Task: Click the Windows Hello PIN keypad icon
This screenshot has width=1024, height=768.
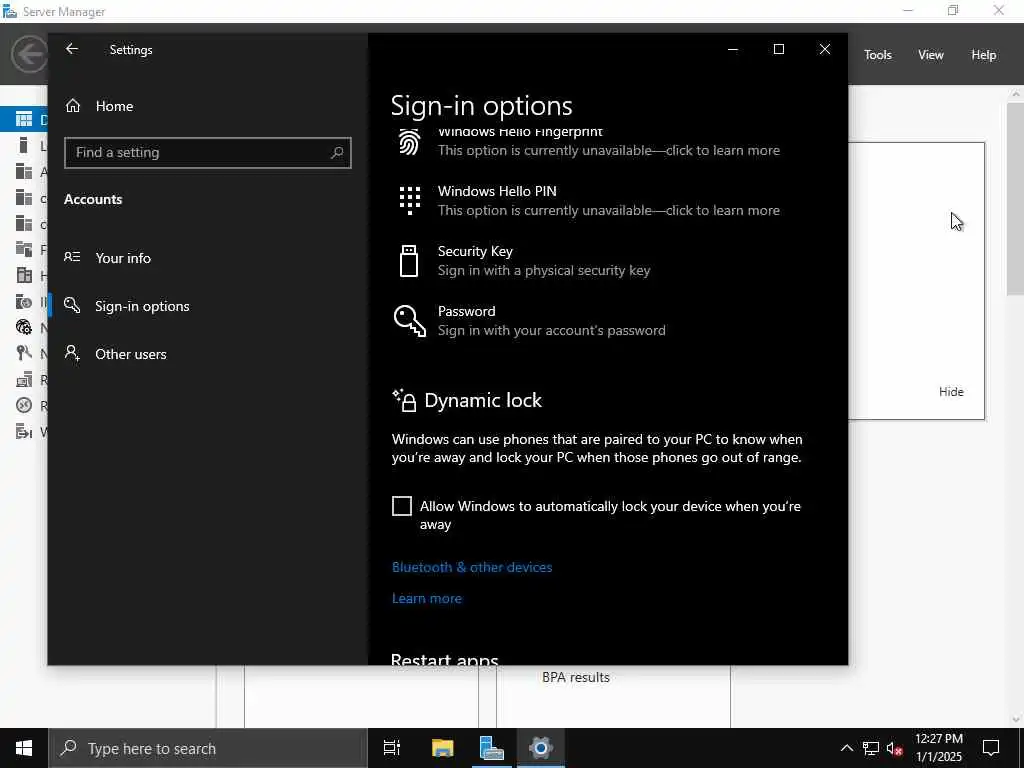Action: pos(409,200)
